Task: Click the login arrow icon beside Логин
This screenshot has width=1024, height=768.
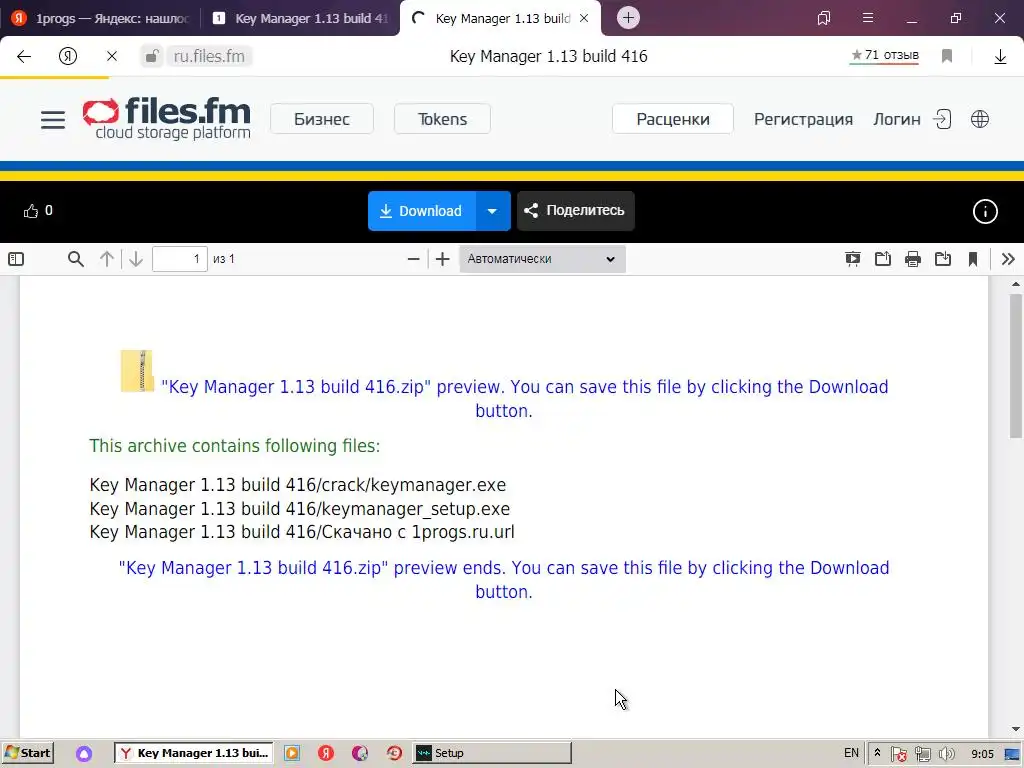Action: tap(942, 119)
